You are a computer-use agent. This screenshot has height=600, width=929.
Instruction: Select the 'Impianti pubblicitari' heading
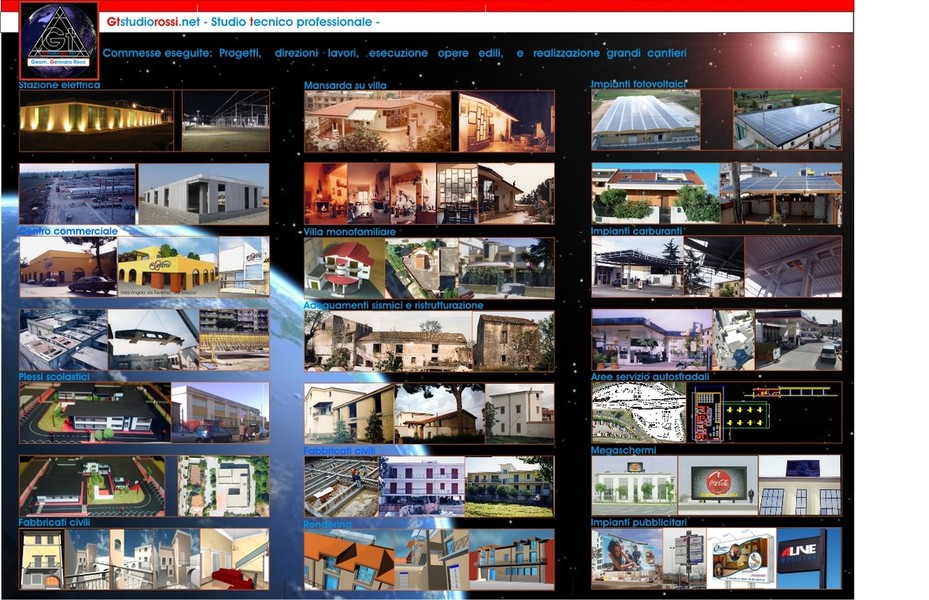point(639,523)
